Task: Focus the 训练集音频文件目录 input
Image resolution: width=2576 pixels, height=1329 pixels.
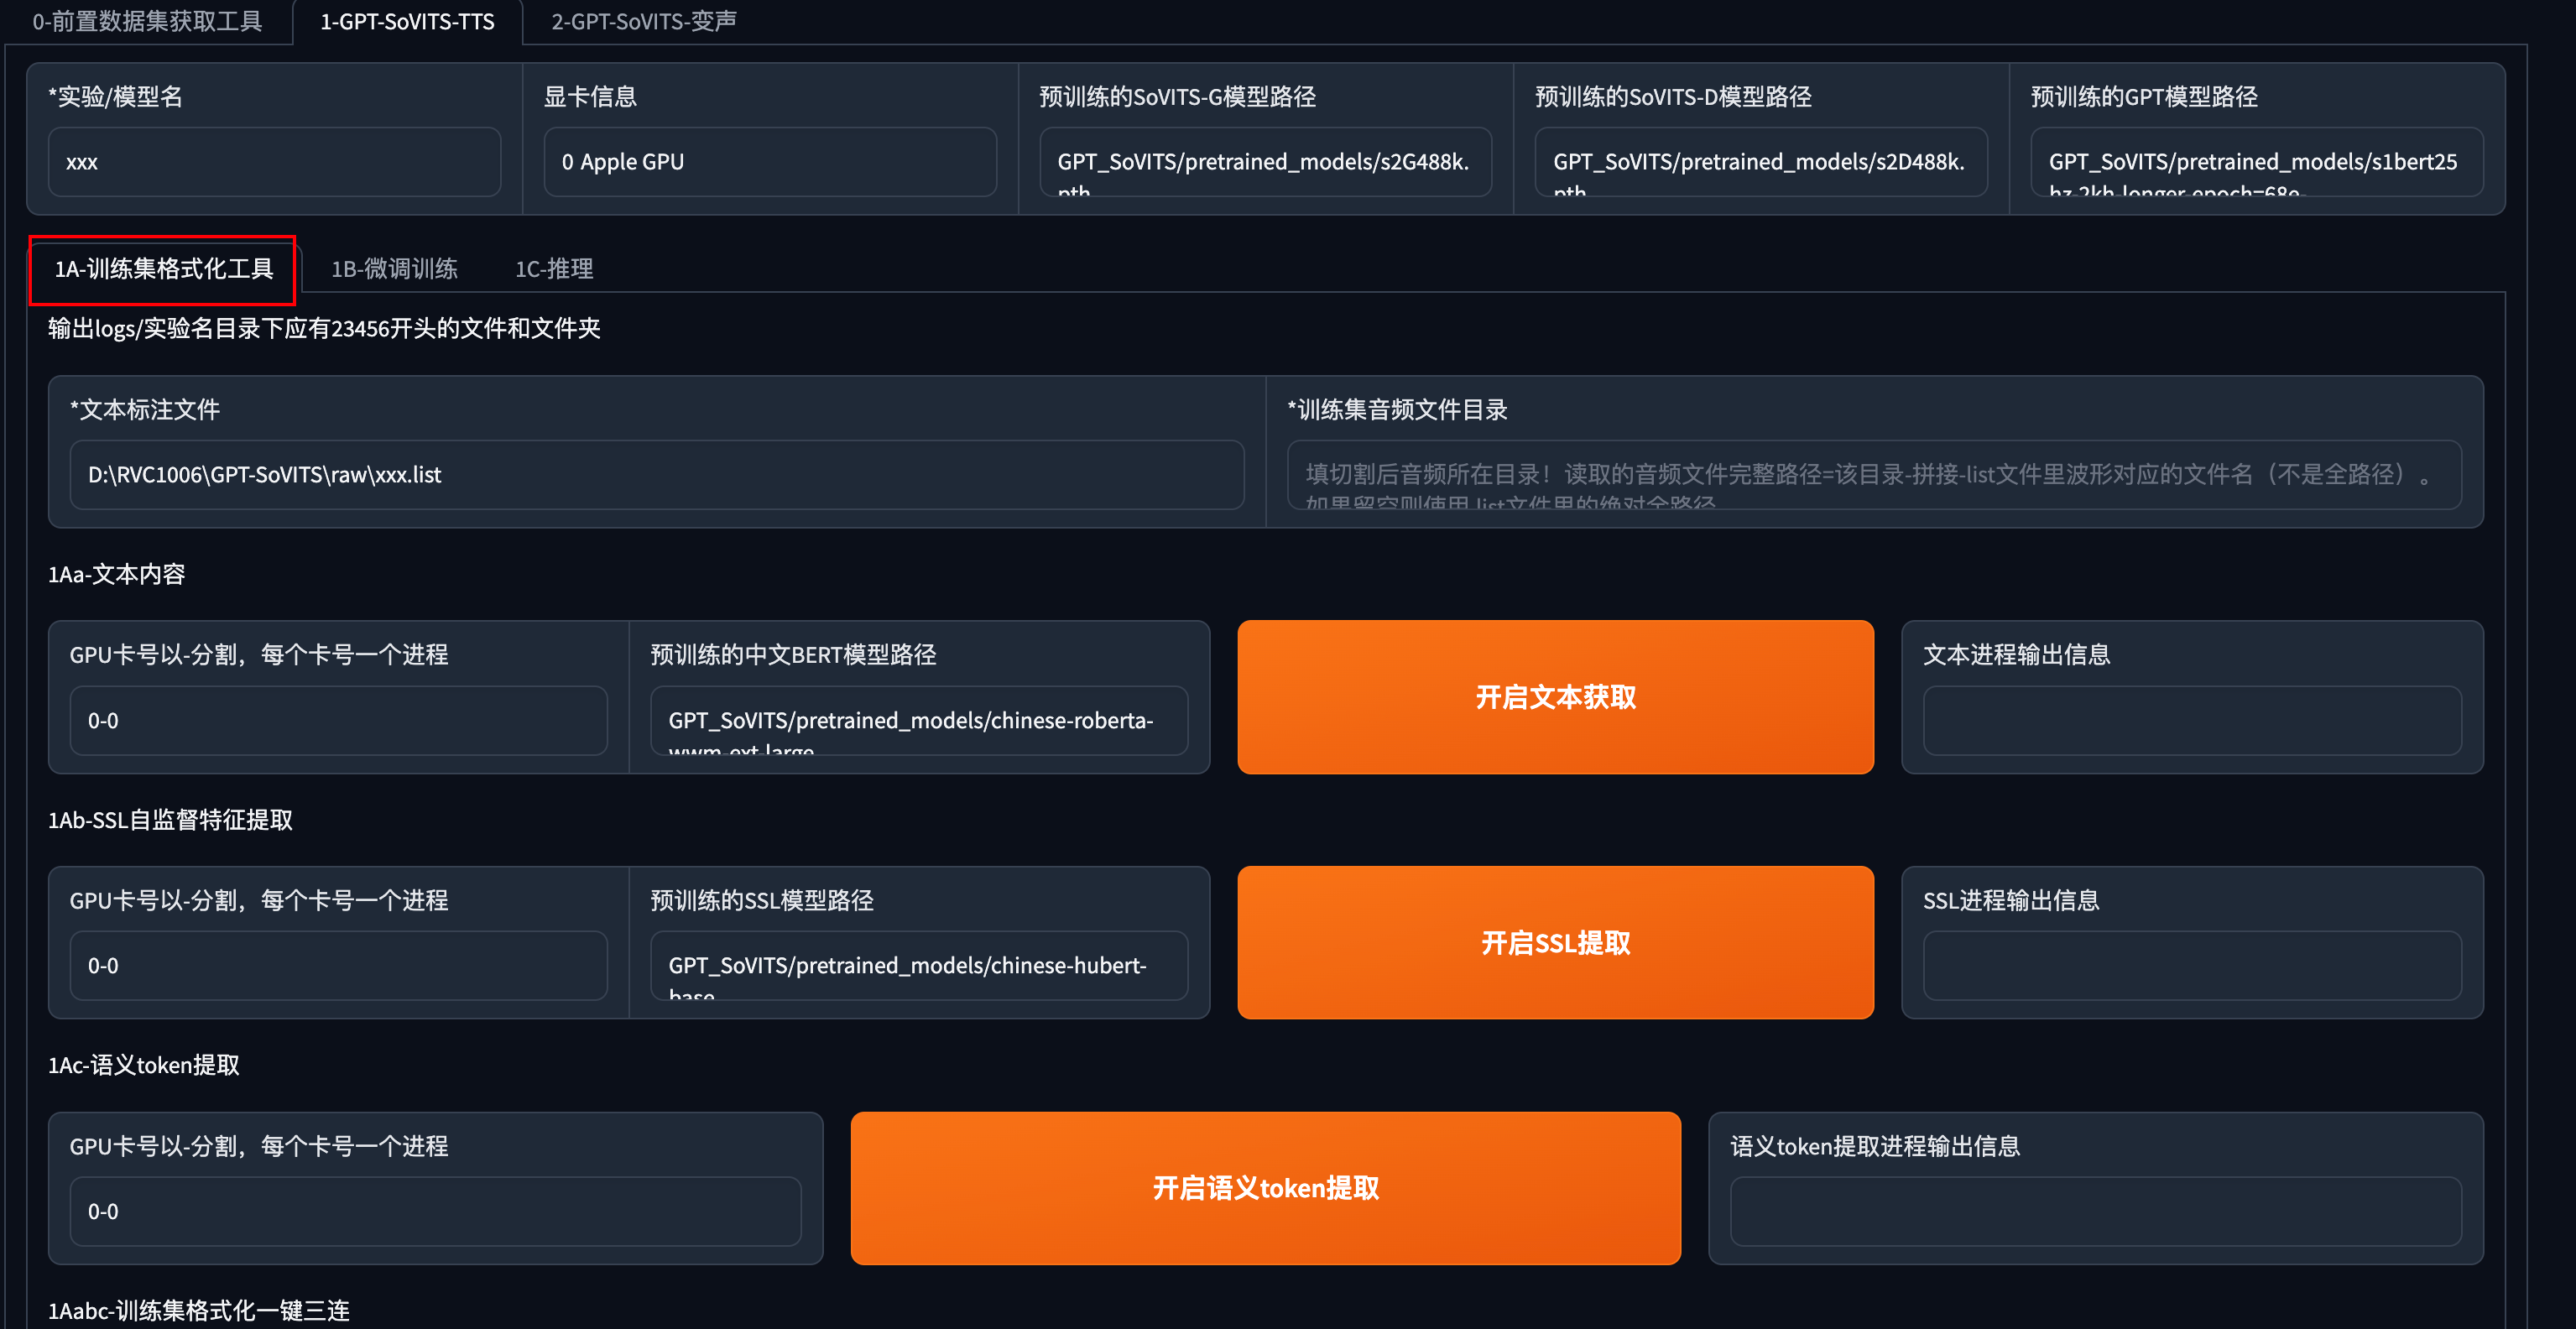Action: coord(1873,475)
